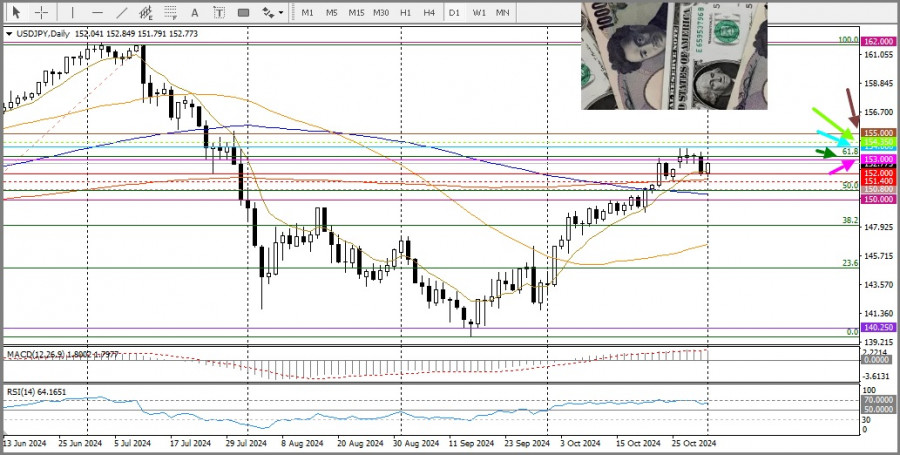900x455 pixels.
Task: Select the D1 daily timeframe
Action: (455, 12)
